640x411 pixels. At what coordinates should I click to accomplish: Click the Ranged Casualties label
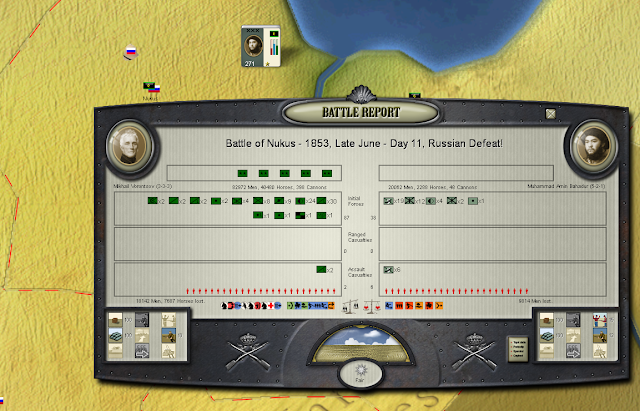tap(359, 238)
